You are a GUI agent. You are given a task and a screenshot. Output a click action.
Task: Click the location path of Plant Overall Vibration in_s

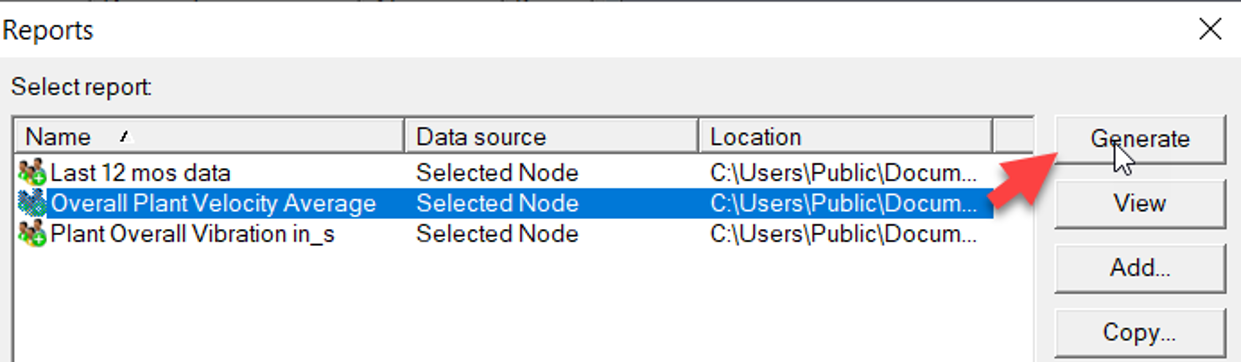click(x=844, y=234)
